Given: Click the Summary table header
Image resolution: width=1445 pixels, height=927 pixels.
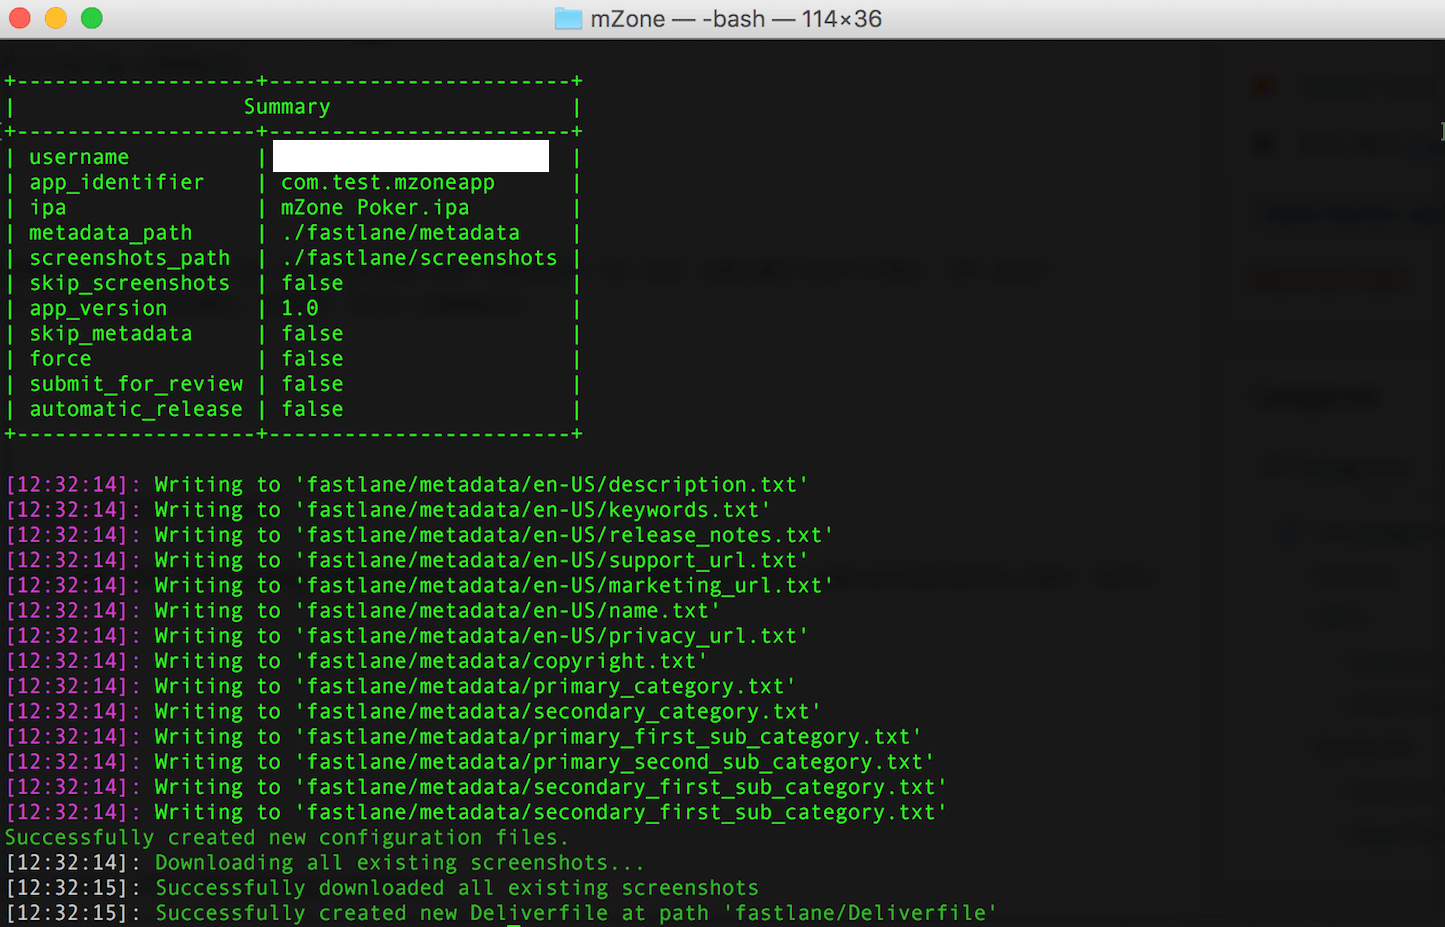Looking at the screenshot, I should [x=287, y=106].
